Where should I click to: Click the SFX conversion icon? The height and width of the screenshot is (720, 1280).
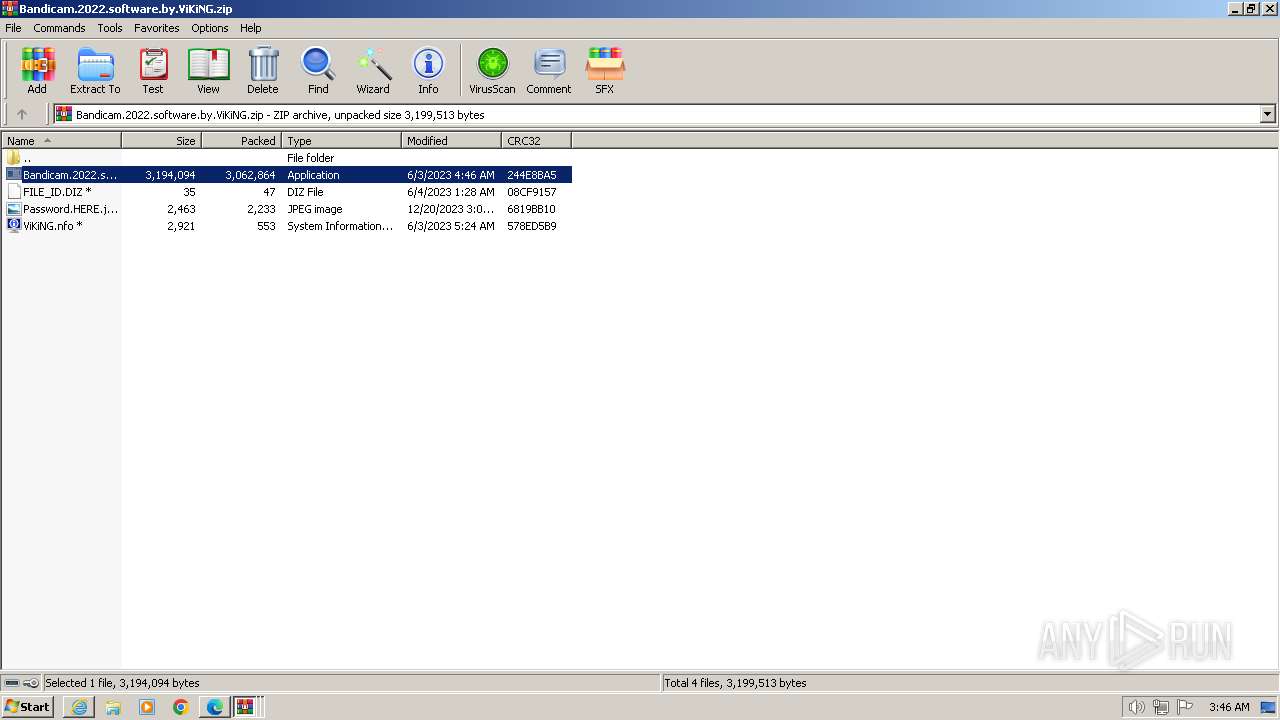[x=605, y=70]
